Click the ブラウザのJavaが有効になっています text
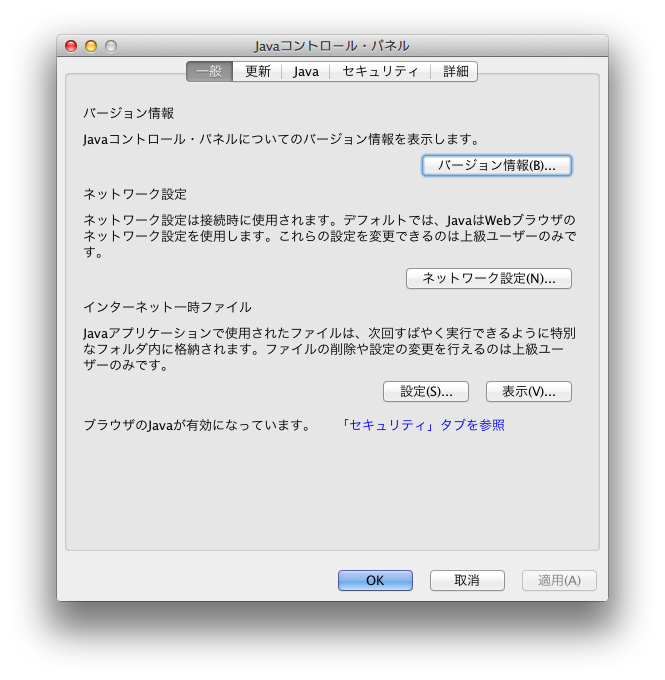Screen dimensions: 665x680 (197, 425)
